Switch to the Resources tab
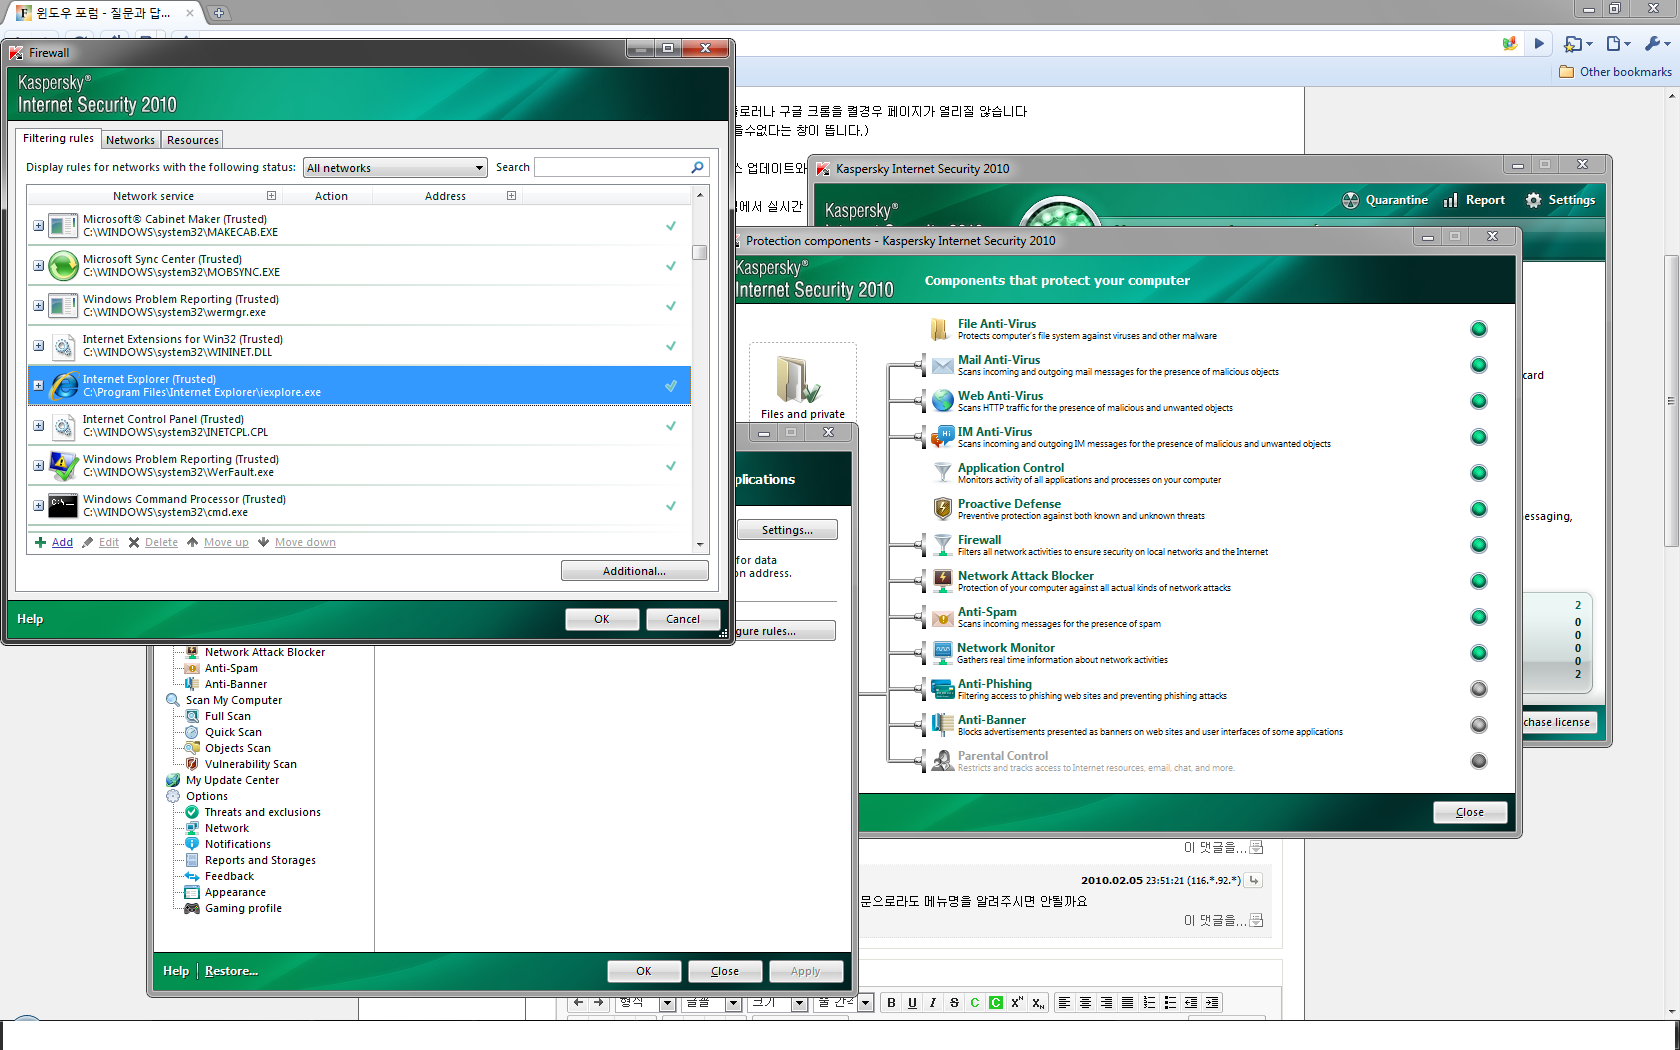This screenshot has height=1050, width=1680. click(192, 140)
